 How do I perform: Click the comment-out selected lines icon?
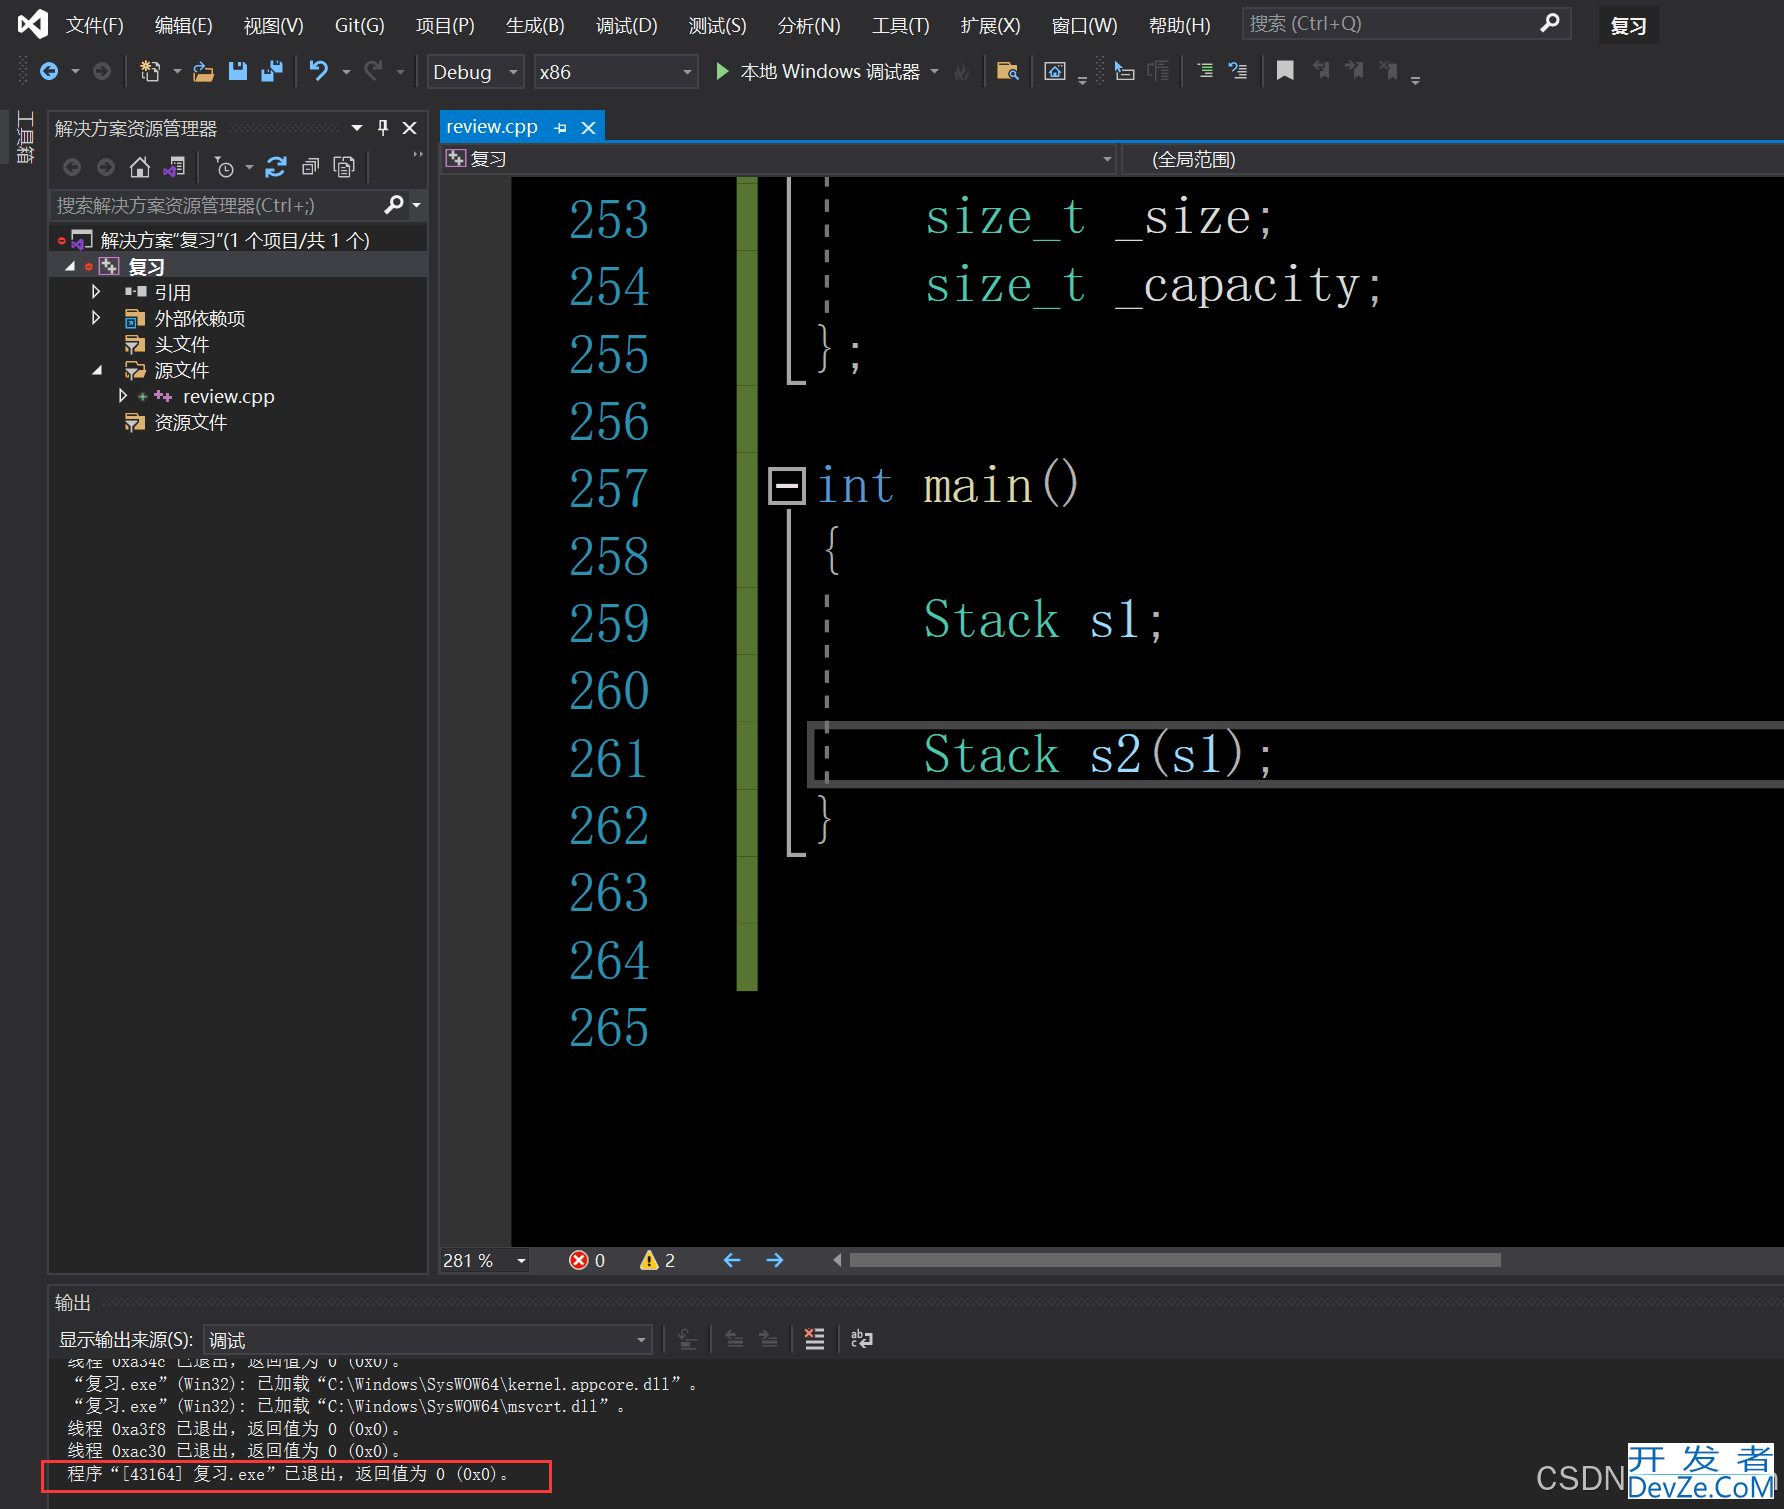tap(1206, 71)
